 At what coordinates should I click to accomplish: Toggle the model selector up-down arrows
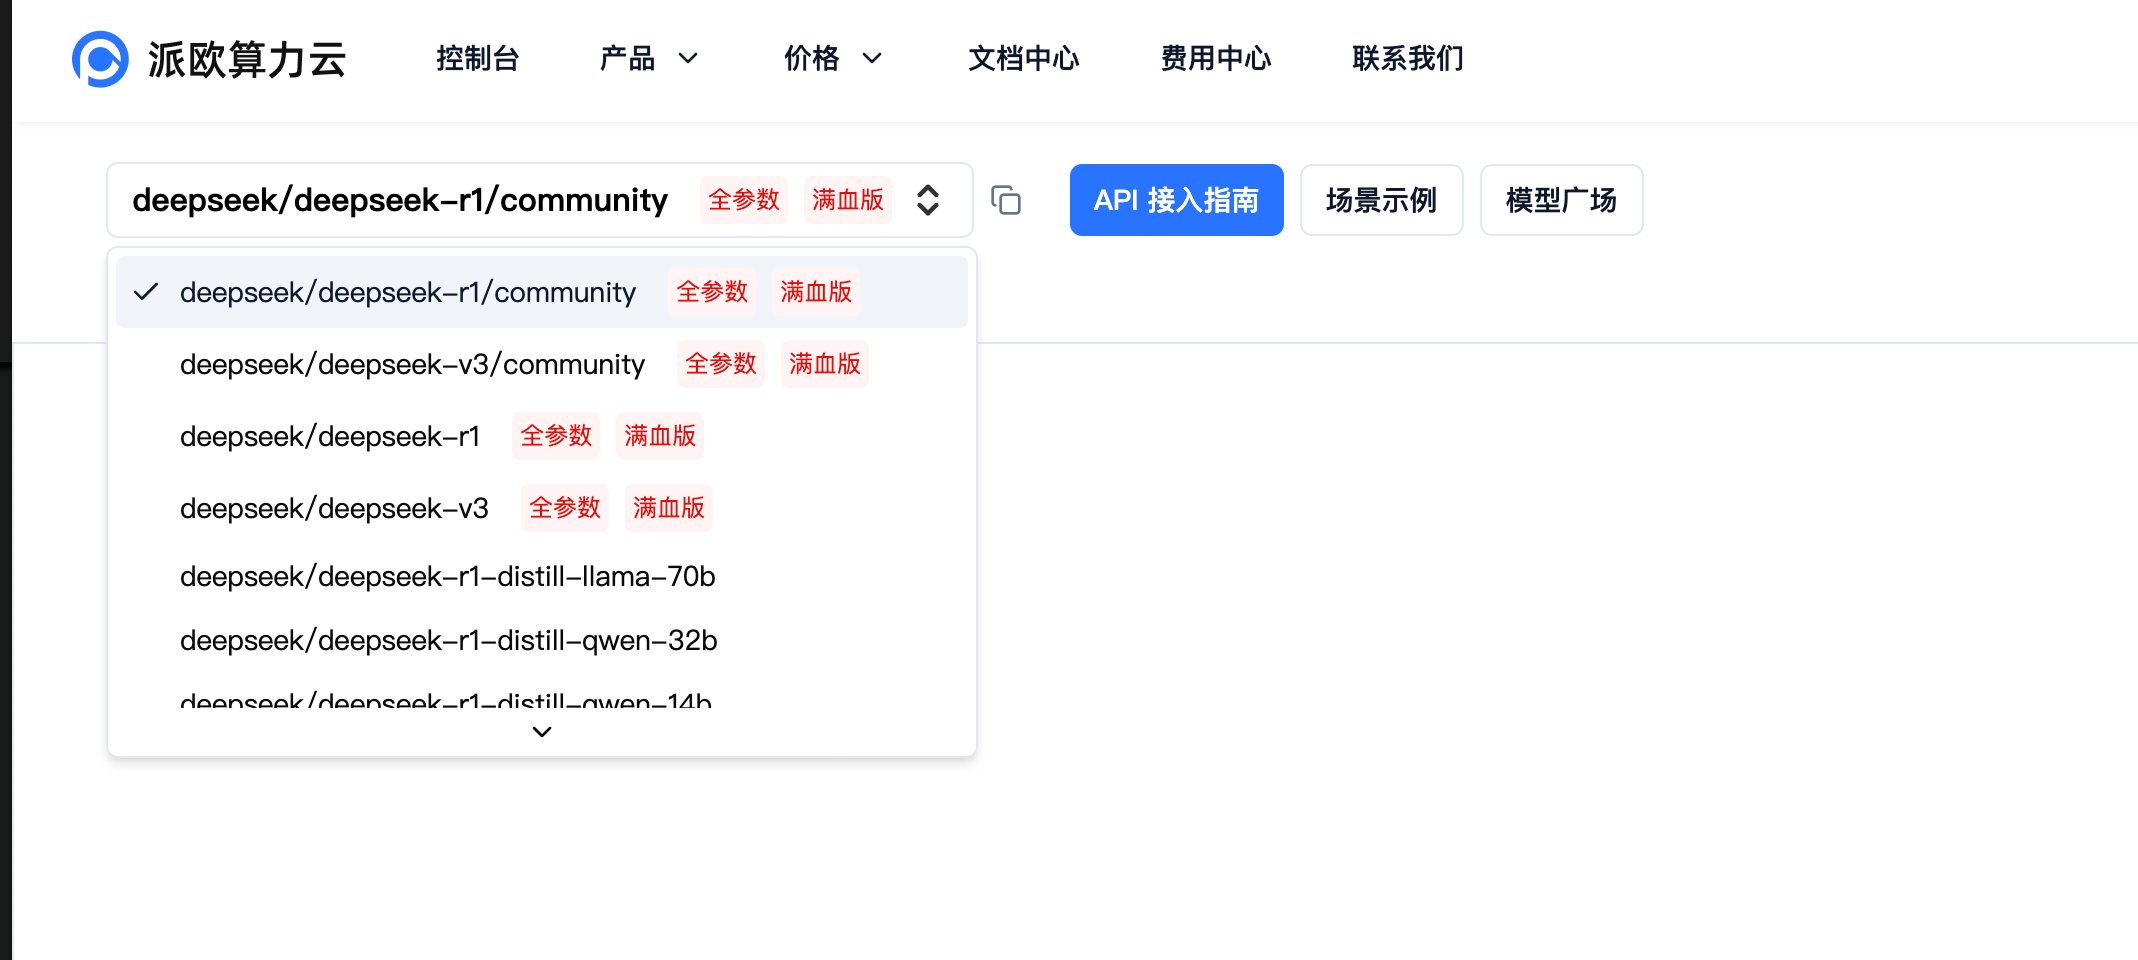click(928, 200)
